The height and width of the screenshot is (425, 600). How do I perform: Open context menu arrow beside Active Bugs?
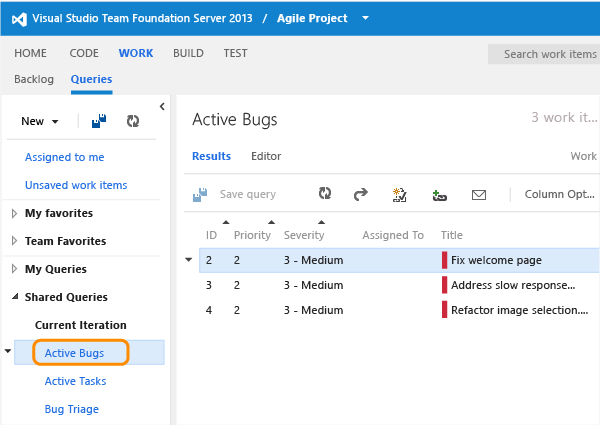8,351
